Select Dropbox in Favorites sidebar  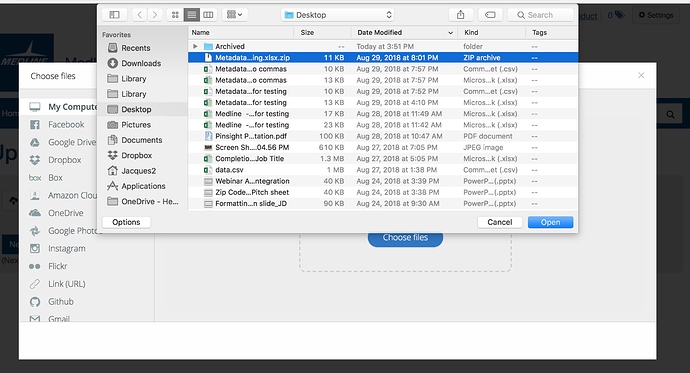click(x=143, y=155)
